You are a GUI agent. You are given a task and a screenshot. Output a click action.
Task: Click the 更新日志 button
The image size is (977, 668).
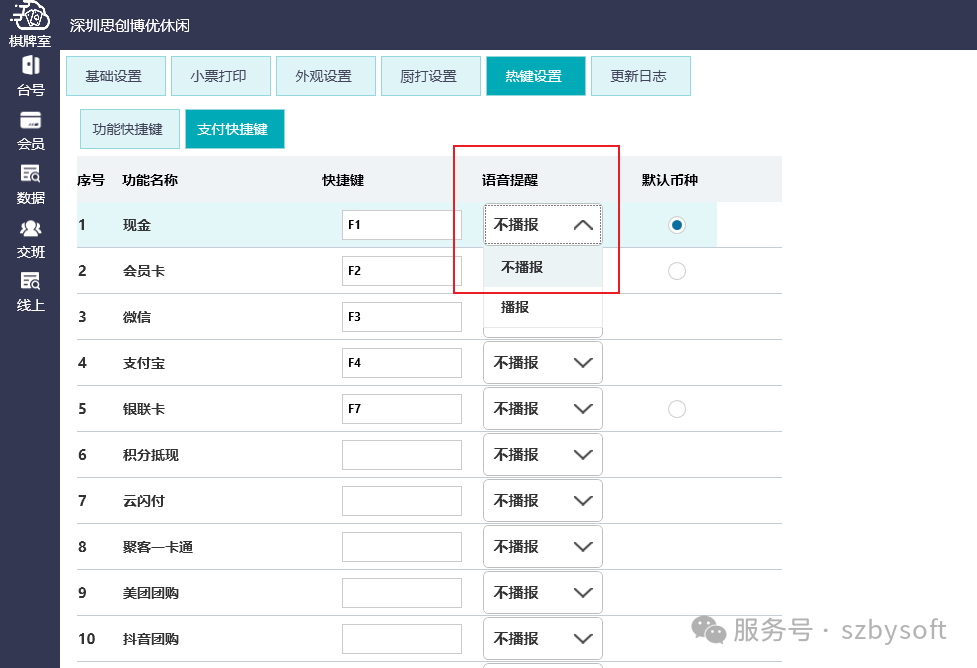pos(640,75)
